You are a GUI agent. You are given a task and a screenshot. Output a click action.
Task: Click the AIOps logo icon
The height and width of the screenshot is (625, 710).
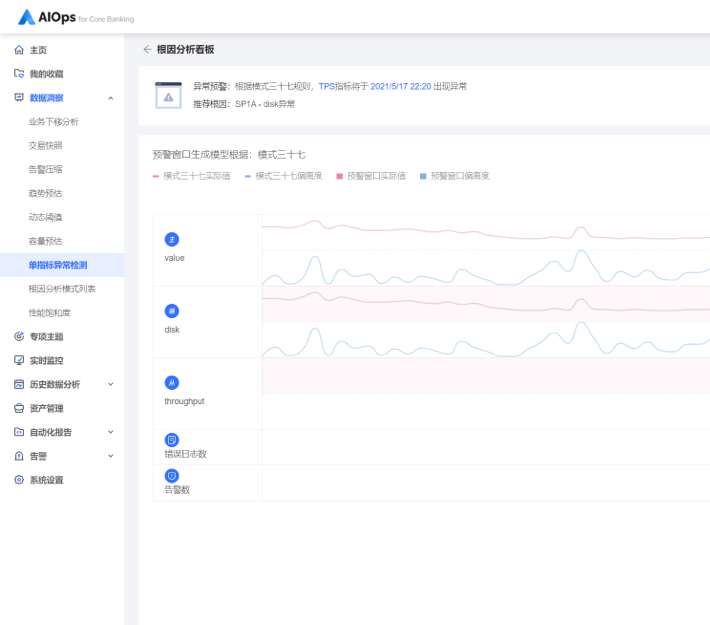tap(26, 17)
